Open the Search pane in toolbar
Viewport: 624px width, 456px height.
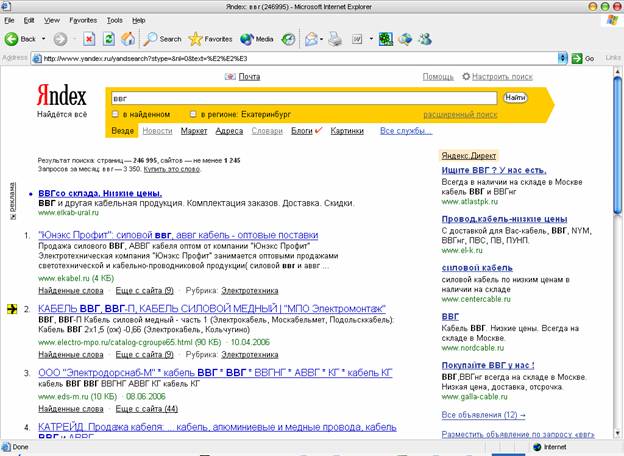pos(162,39)
